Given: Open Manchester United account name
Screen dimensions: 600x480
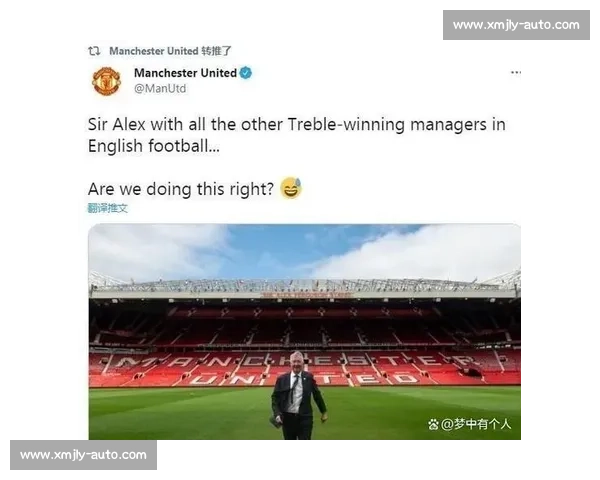Looking at the screenshot, I should [185, 73].
